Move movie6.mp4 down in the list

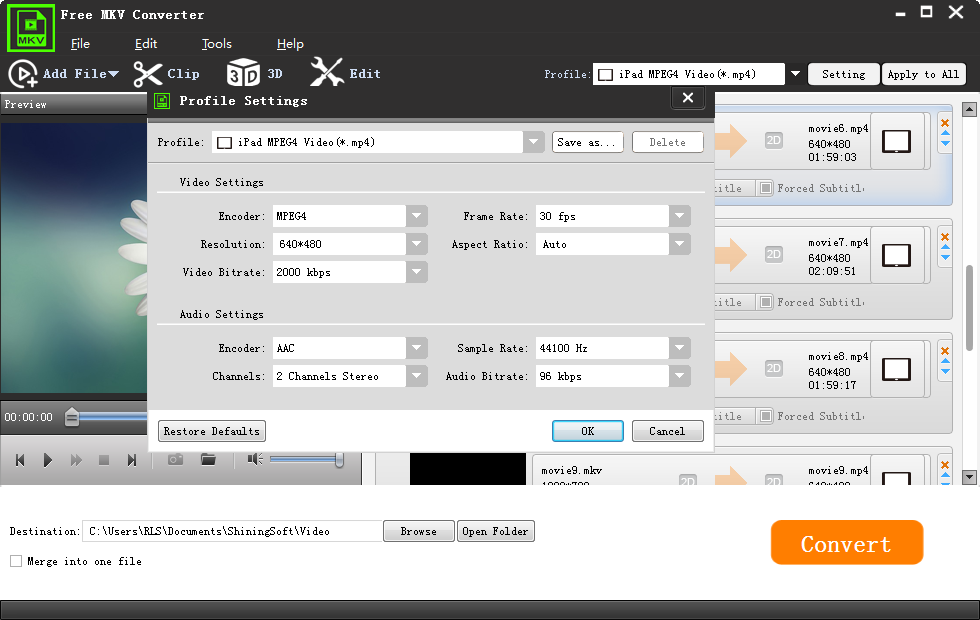coord(945,143)
